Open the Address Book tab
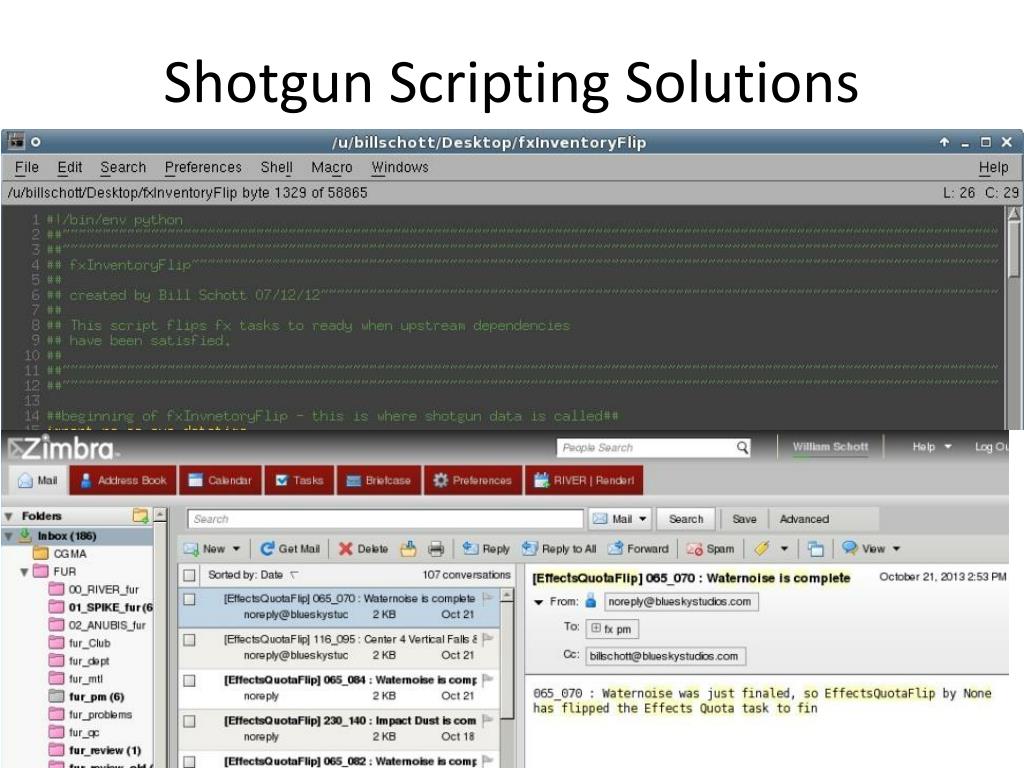This screenshot has width=1024, height=768. pyautogui.click(x=123, y=481)
